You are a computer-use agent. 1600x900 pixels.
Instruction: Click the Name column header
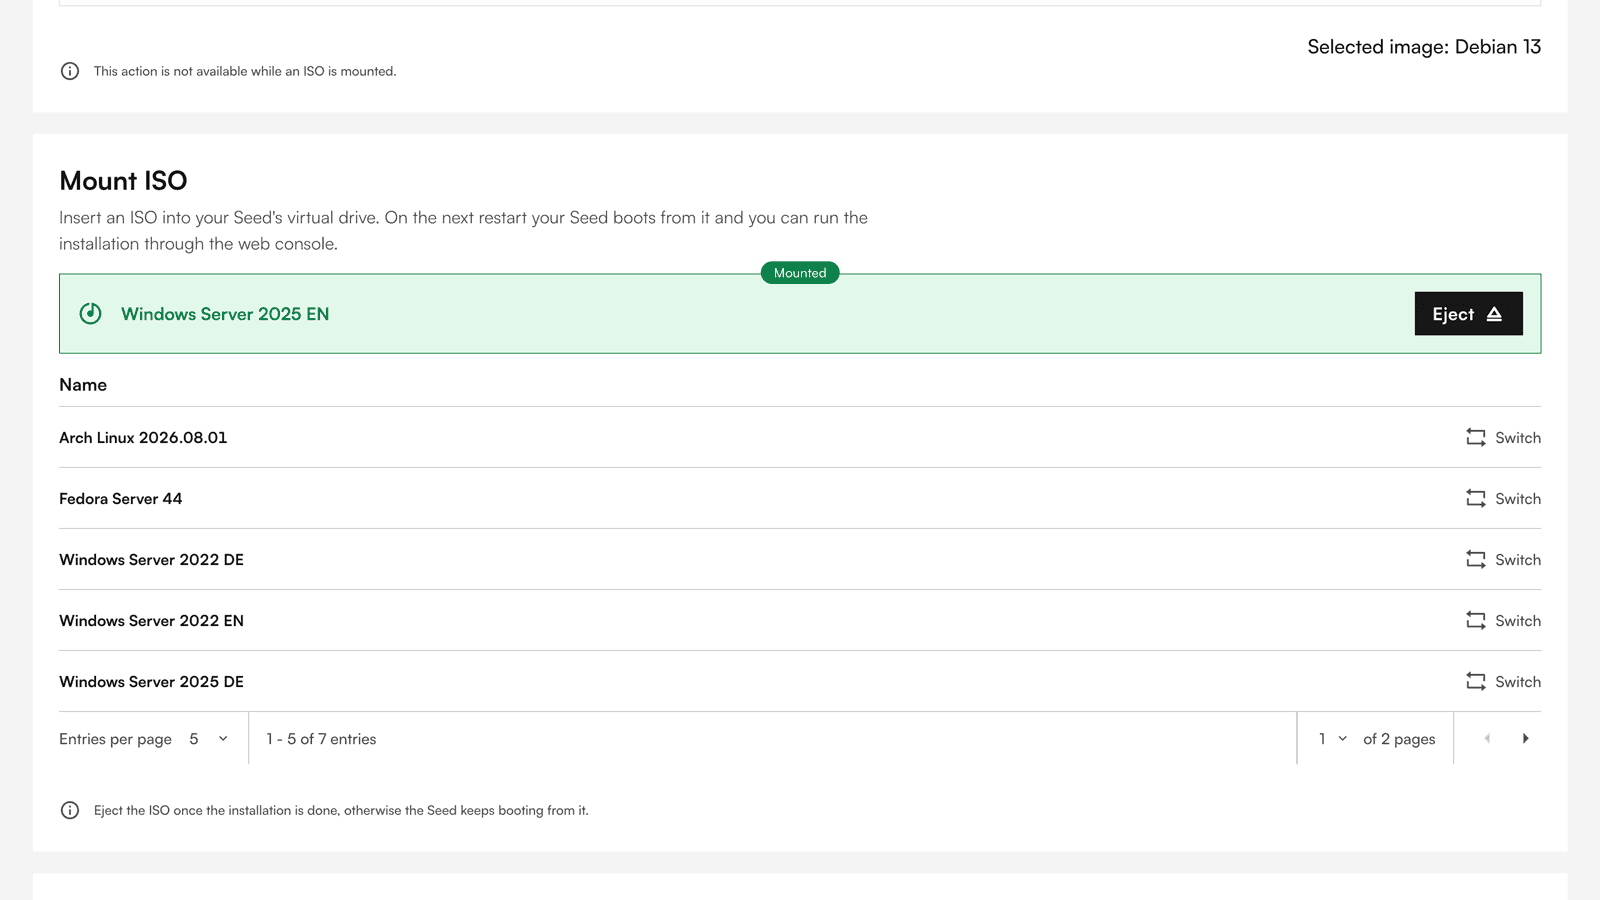(x=83, y=385)
